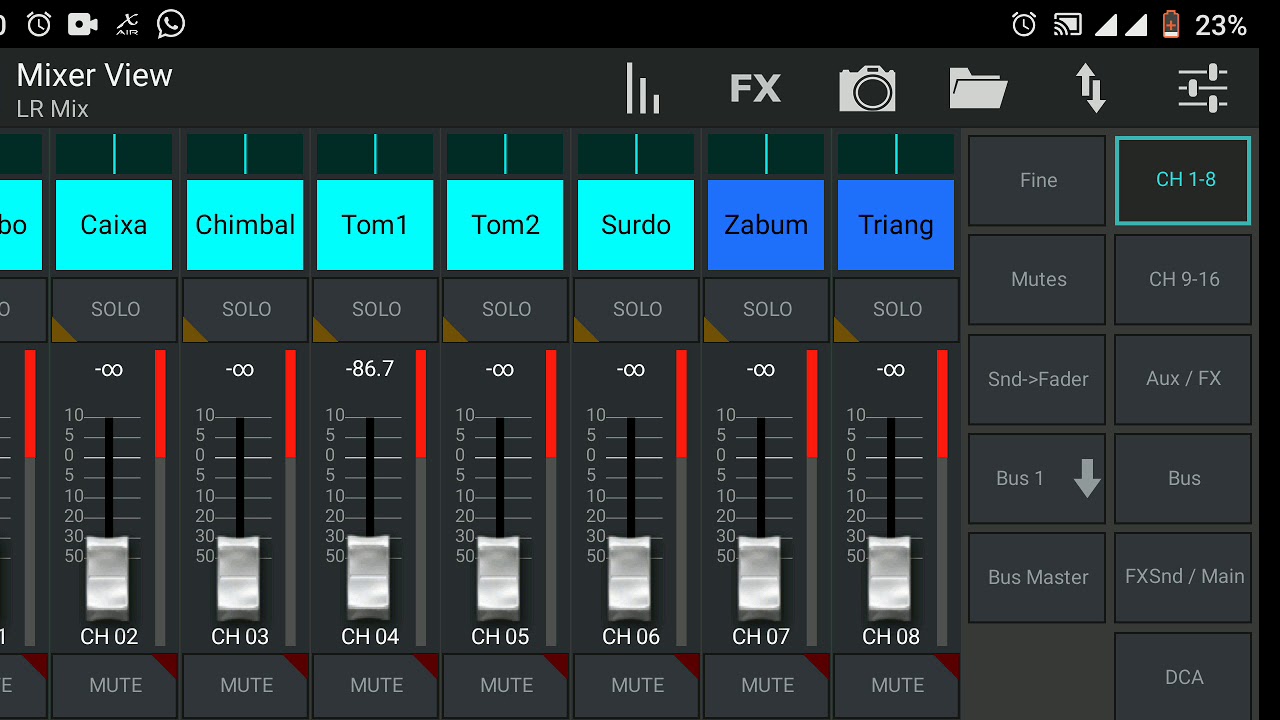This screenshot has width=1280, height=720.
Task: Solo the Tom1 channel
Action: point(376,310)
